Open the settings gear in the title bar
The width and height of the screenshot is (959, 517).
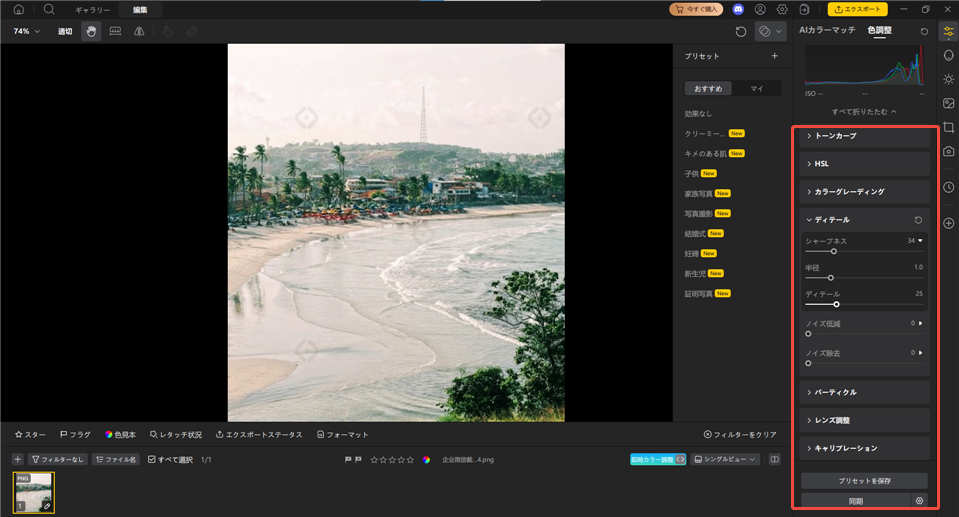782,9
